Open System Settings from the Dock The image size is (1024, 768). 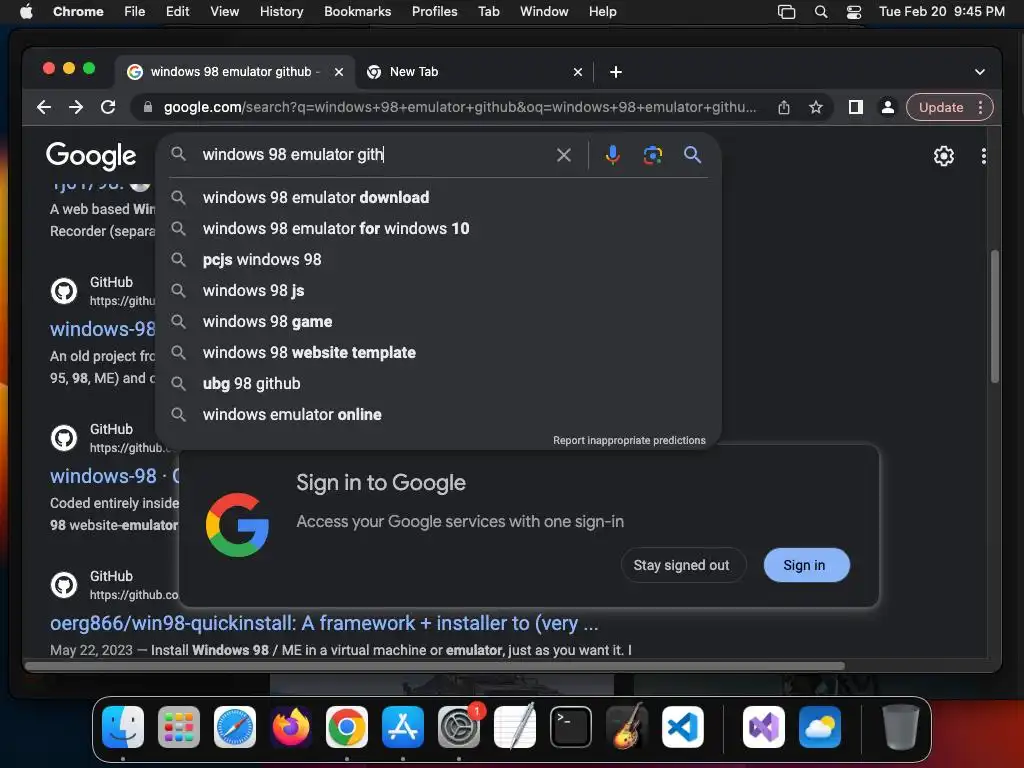(459, 727)
